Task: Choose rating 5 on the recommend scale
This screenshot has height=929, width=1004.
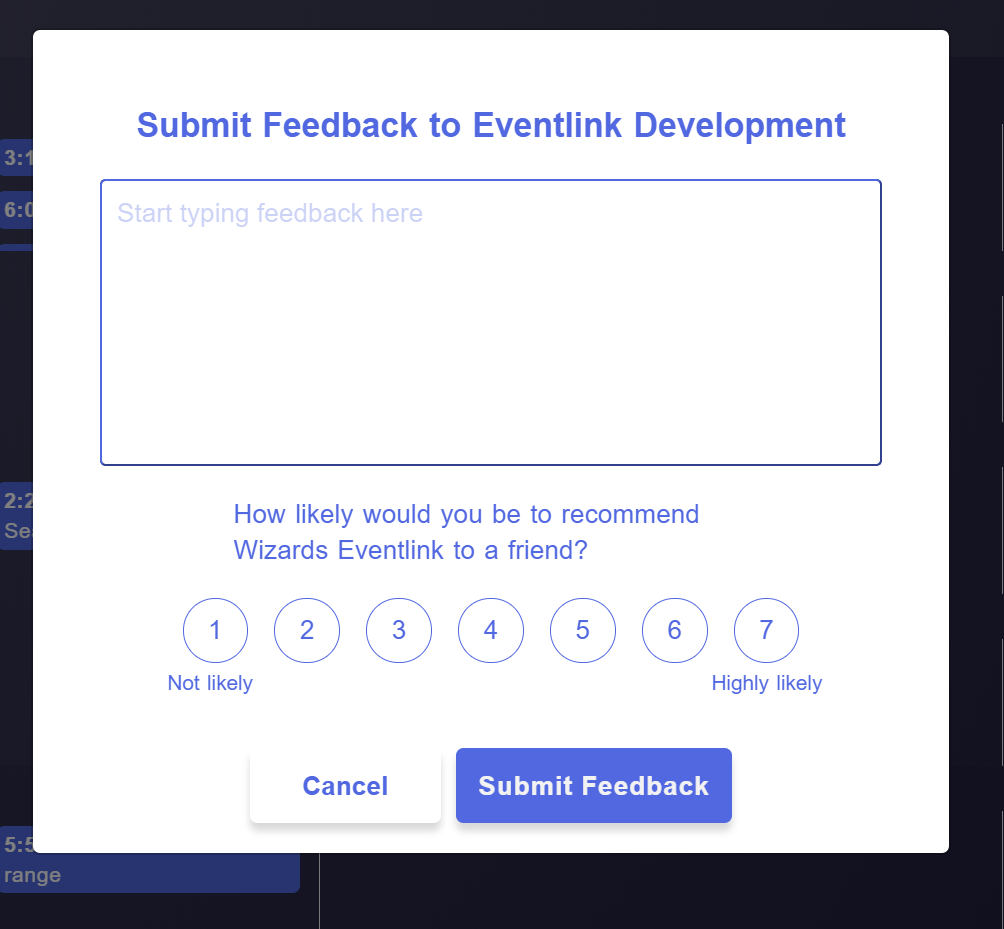Action: tap(583, 630)
